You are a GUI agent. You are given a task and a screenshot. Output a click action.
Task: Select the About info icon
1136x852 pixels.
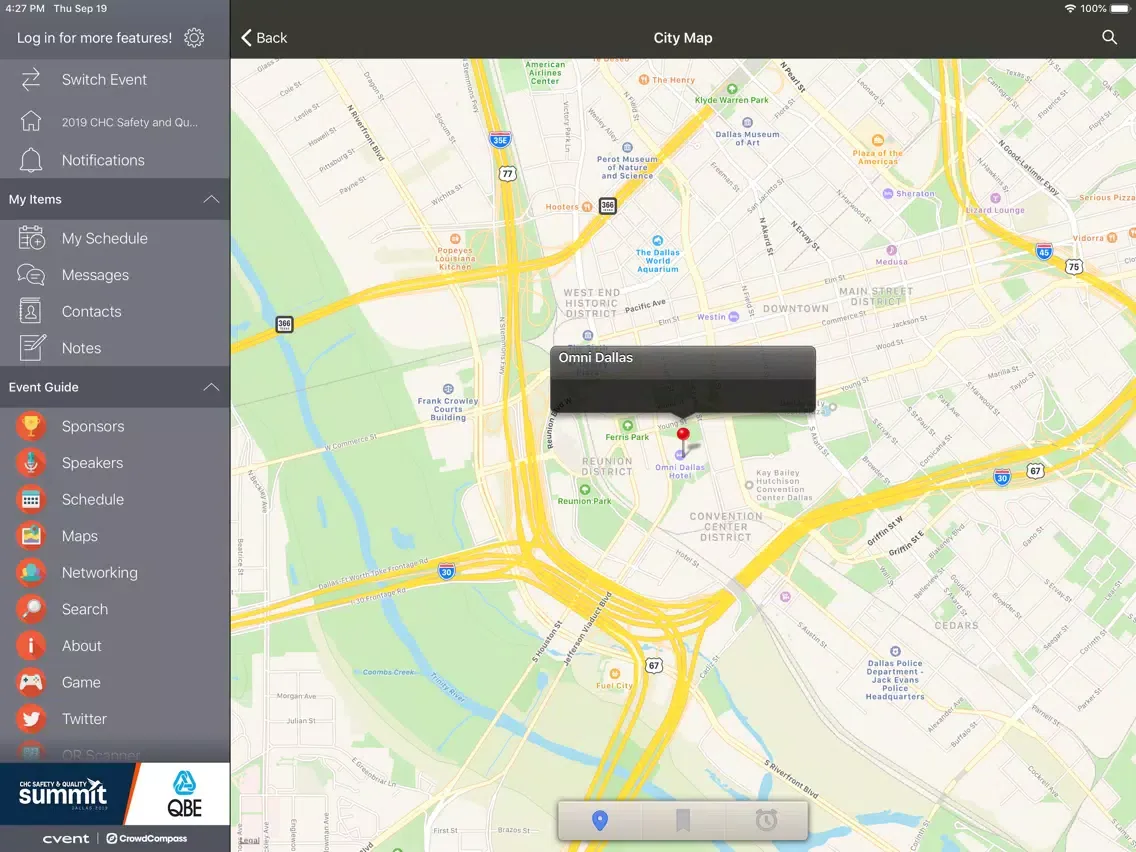pos(30,646)
